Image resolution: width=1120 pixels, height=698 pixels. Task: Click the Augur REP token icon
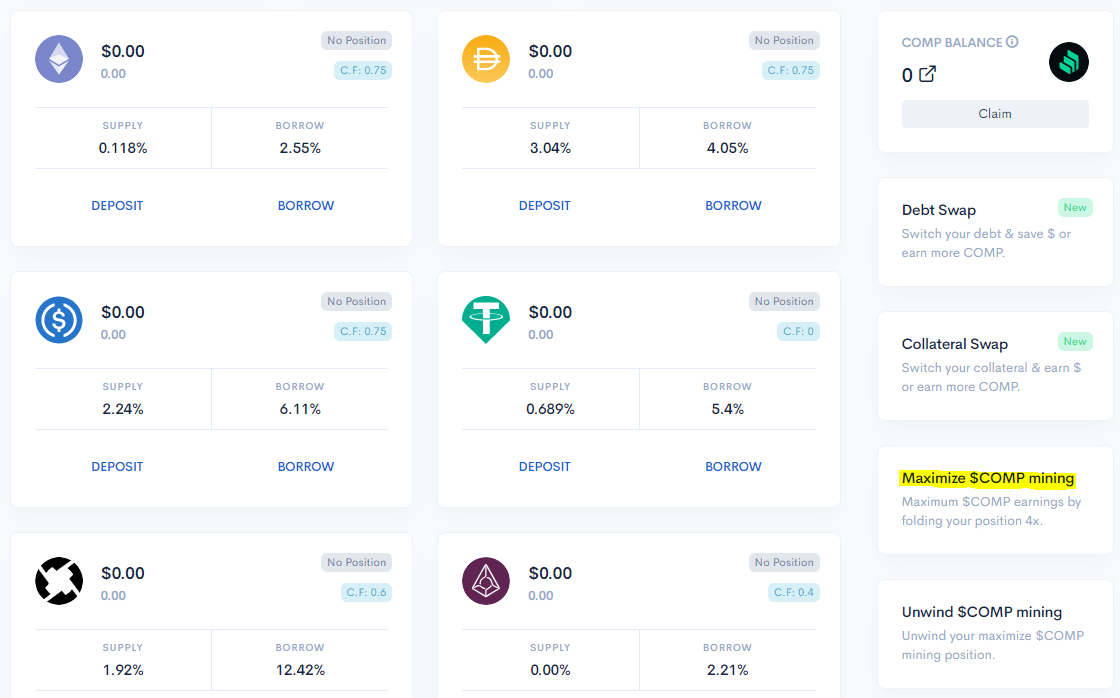click(x=486, y=581)
